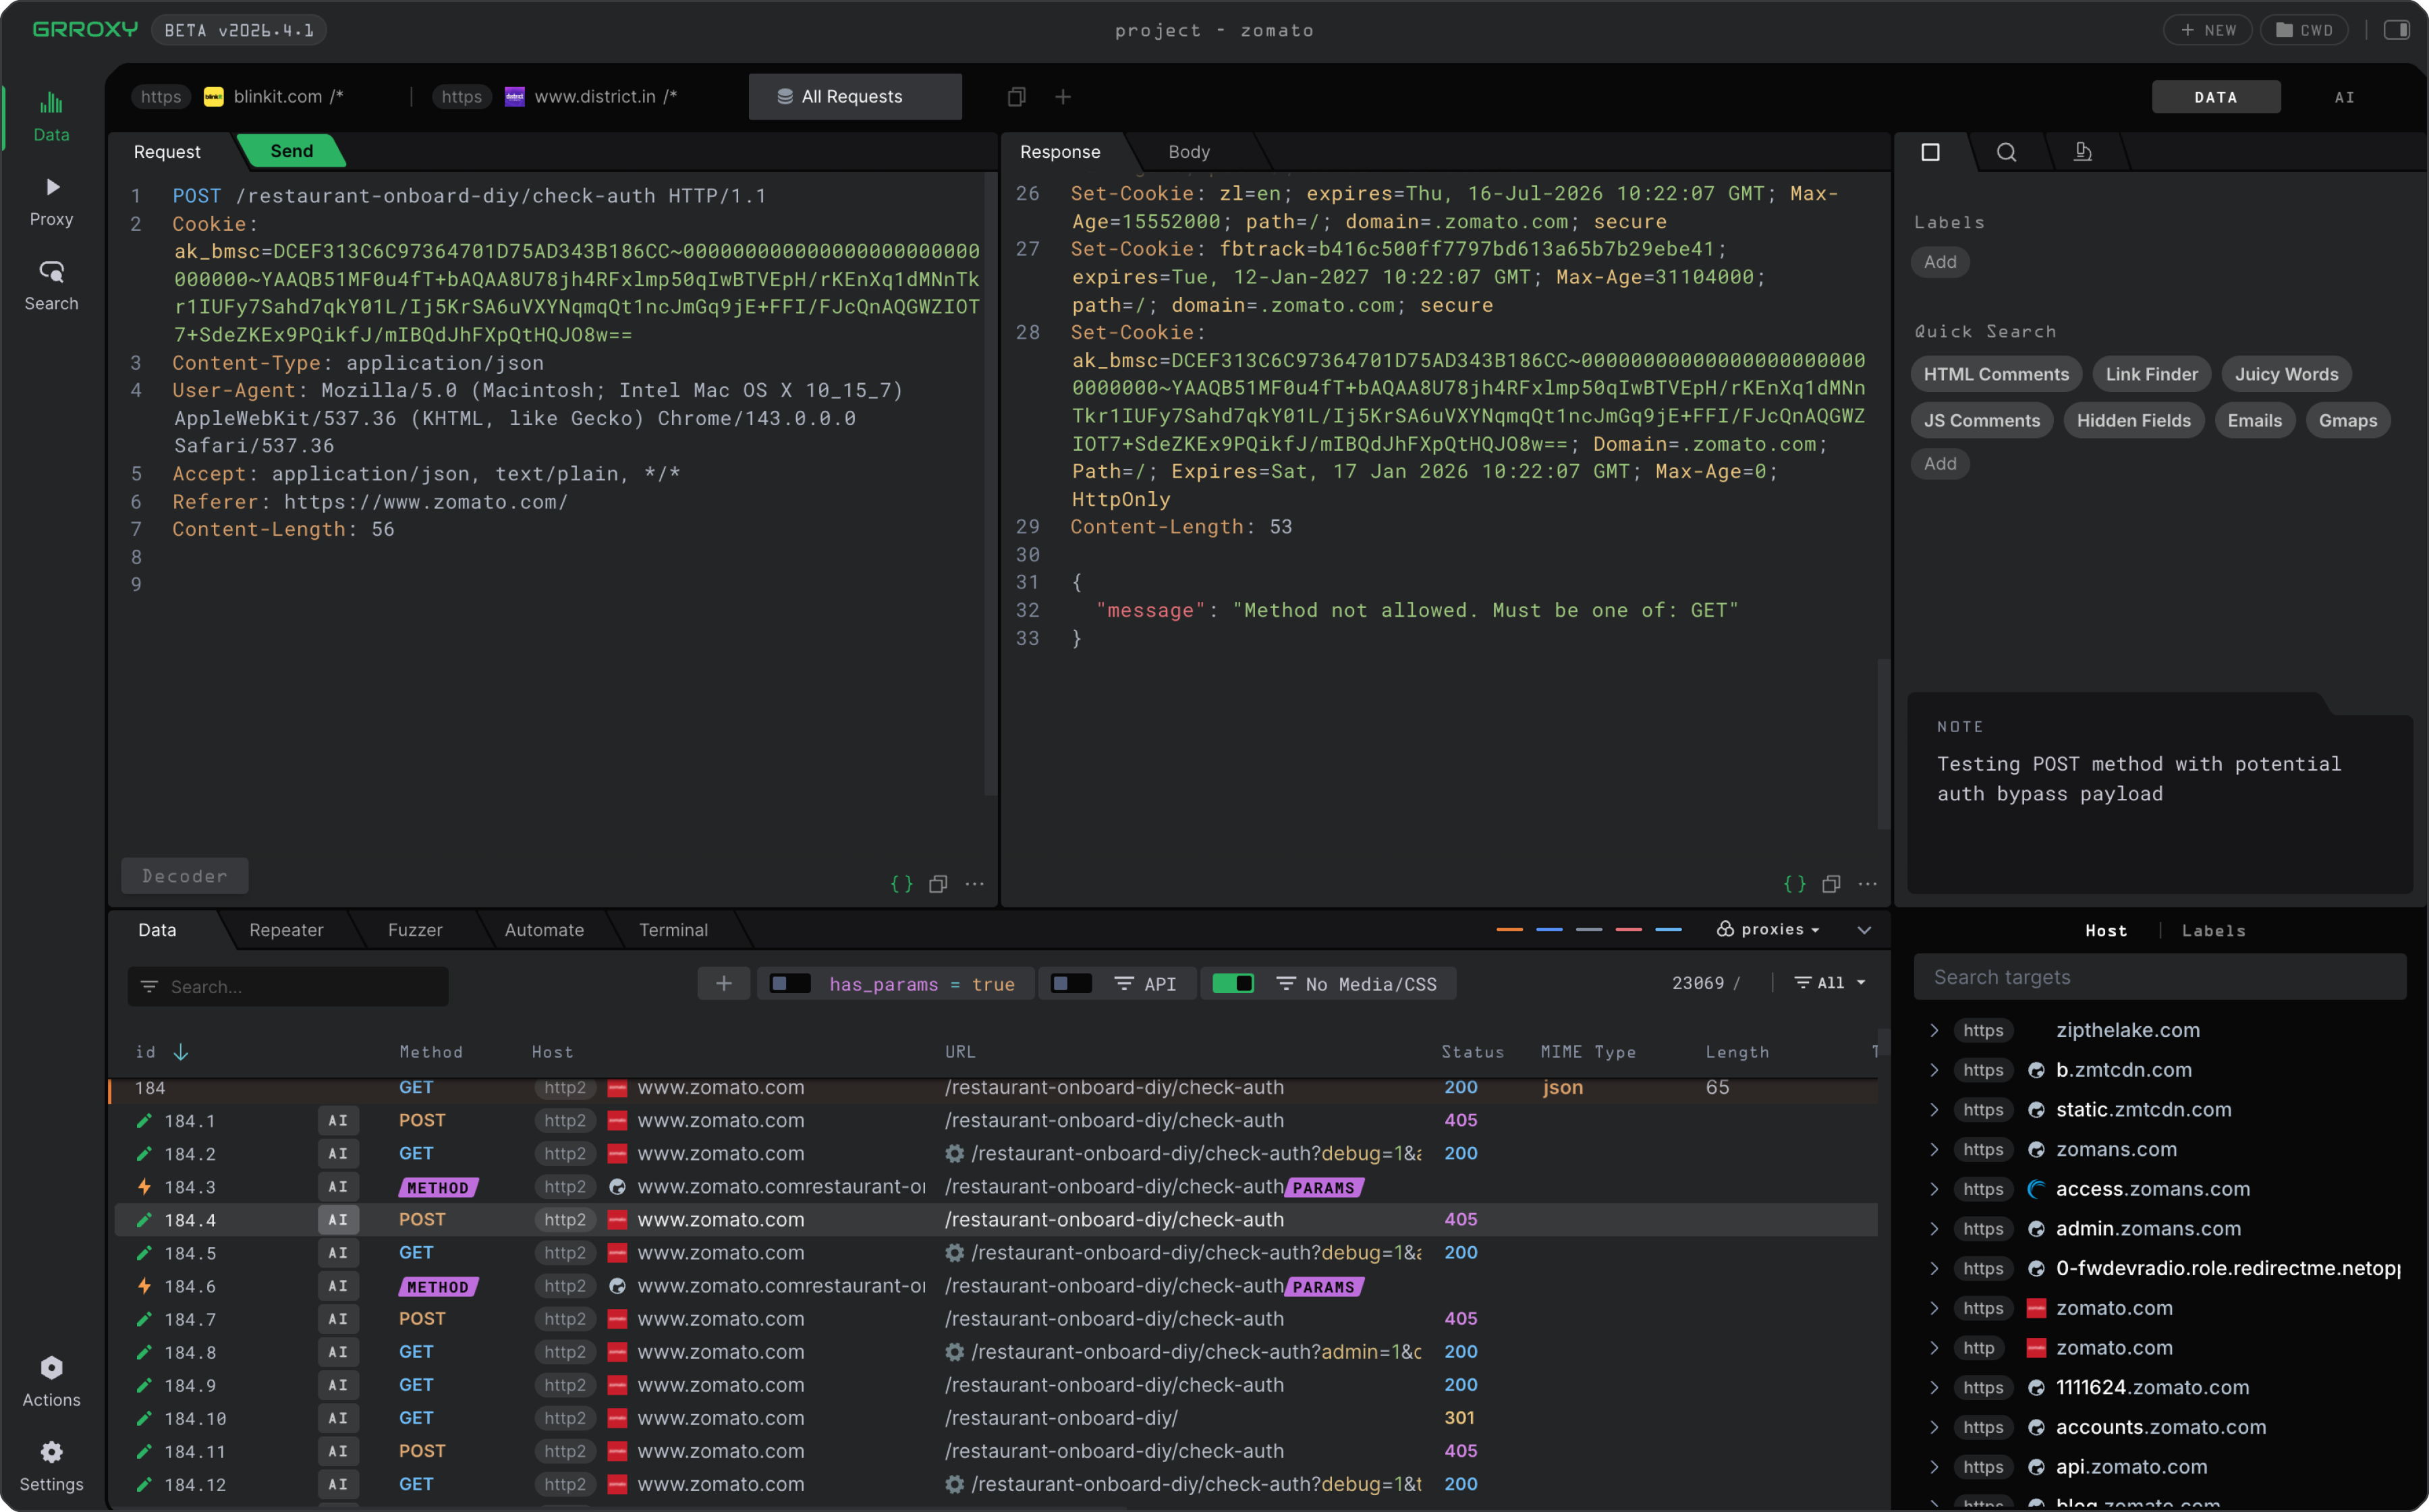Screen dimensions: 2429x1512
Task: Open the Actions panel in the sidebar
Action: coord(51,1382)
